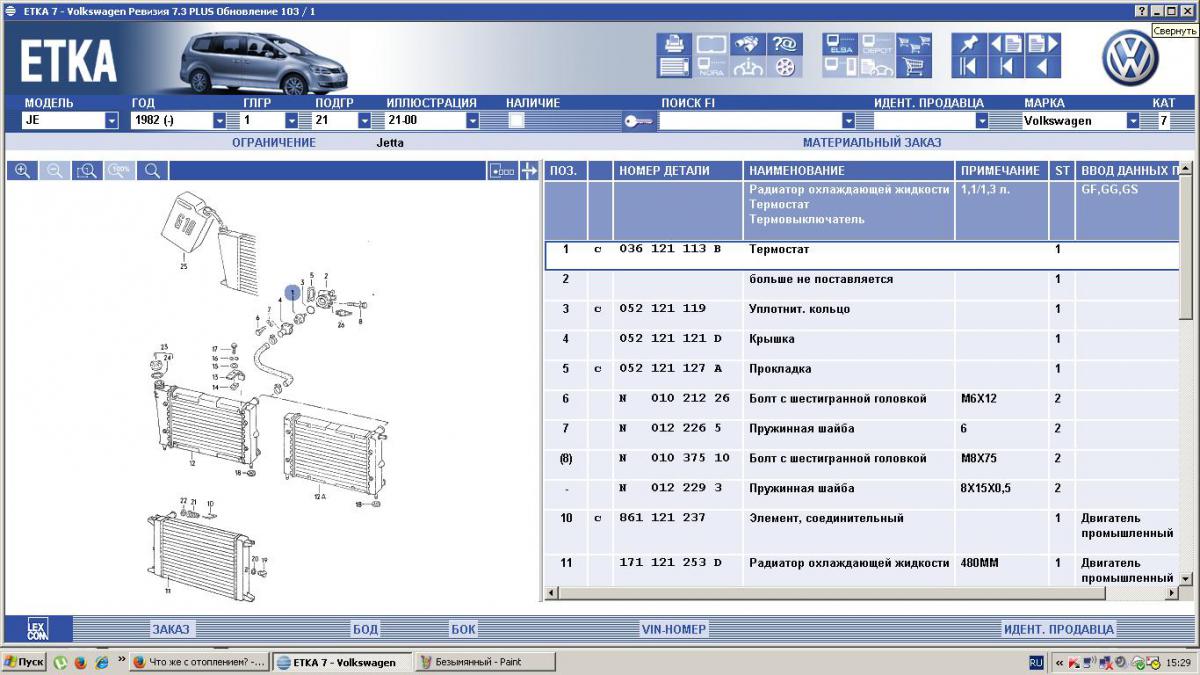The image size is (1200, 675).
Task: Click ИДЕНТ. ПРОДАВЦА in the bottom bar
Action: point(1058,629)
